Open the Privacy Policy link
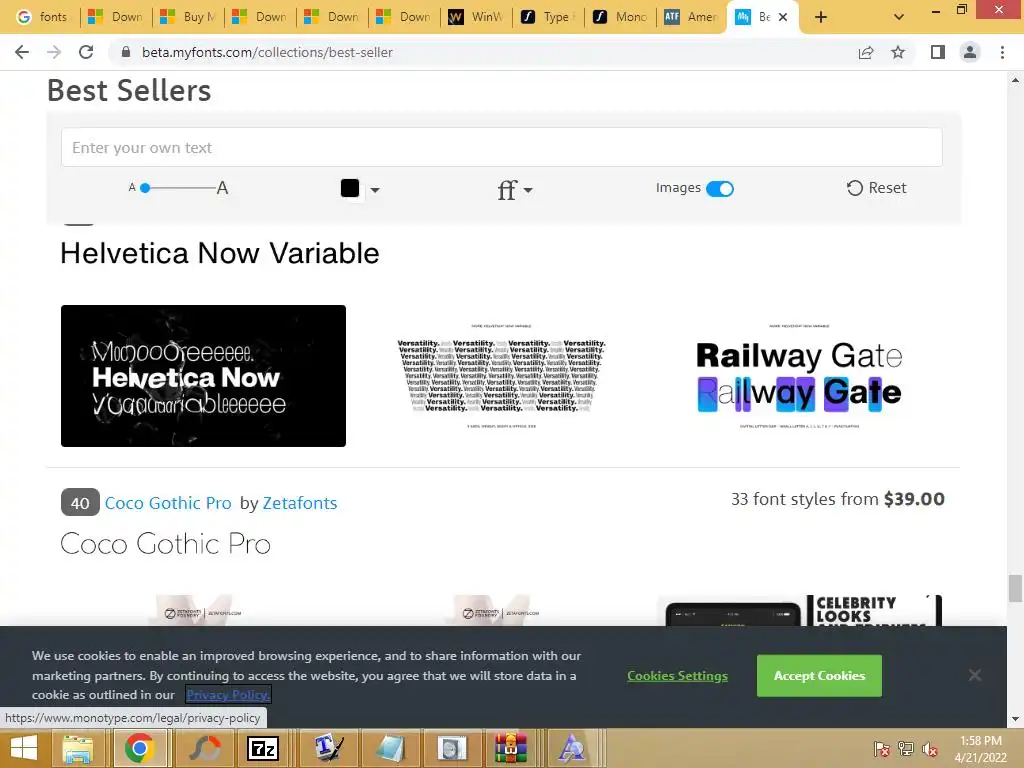 228,695
